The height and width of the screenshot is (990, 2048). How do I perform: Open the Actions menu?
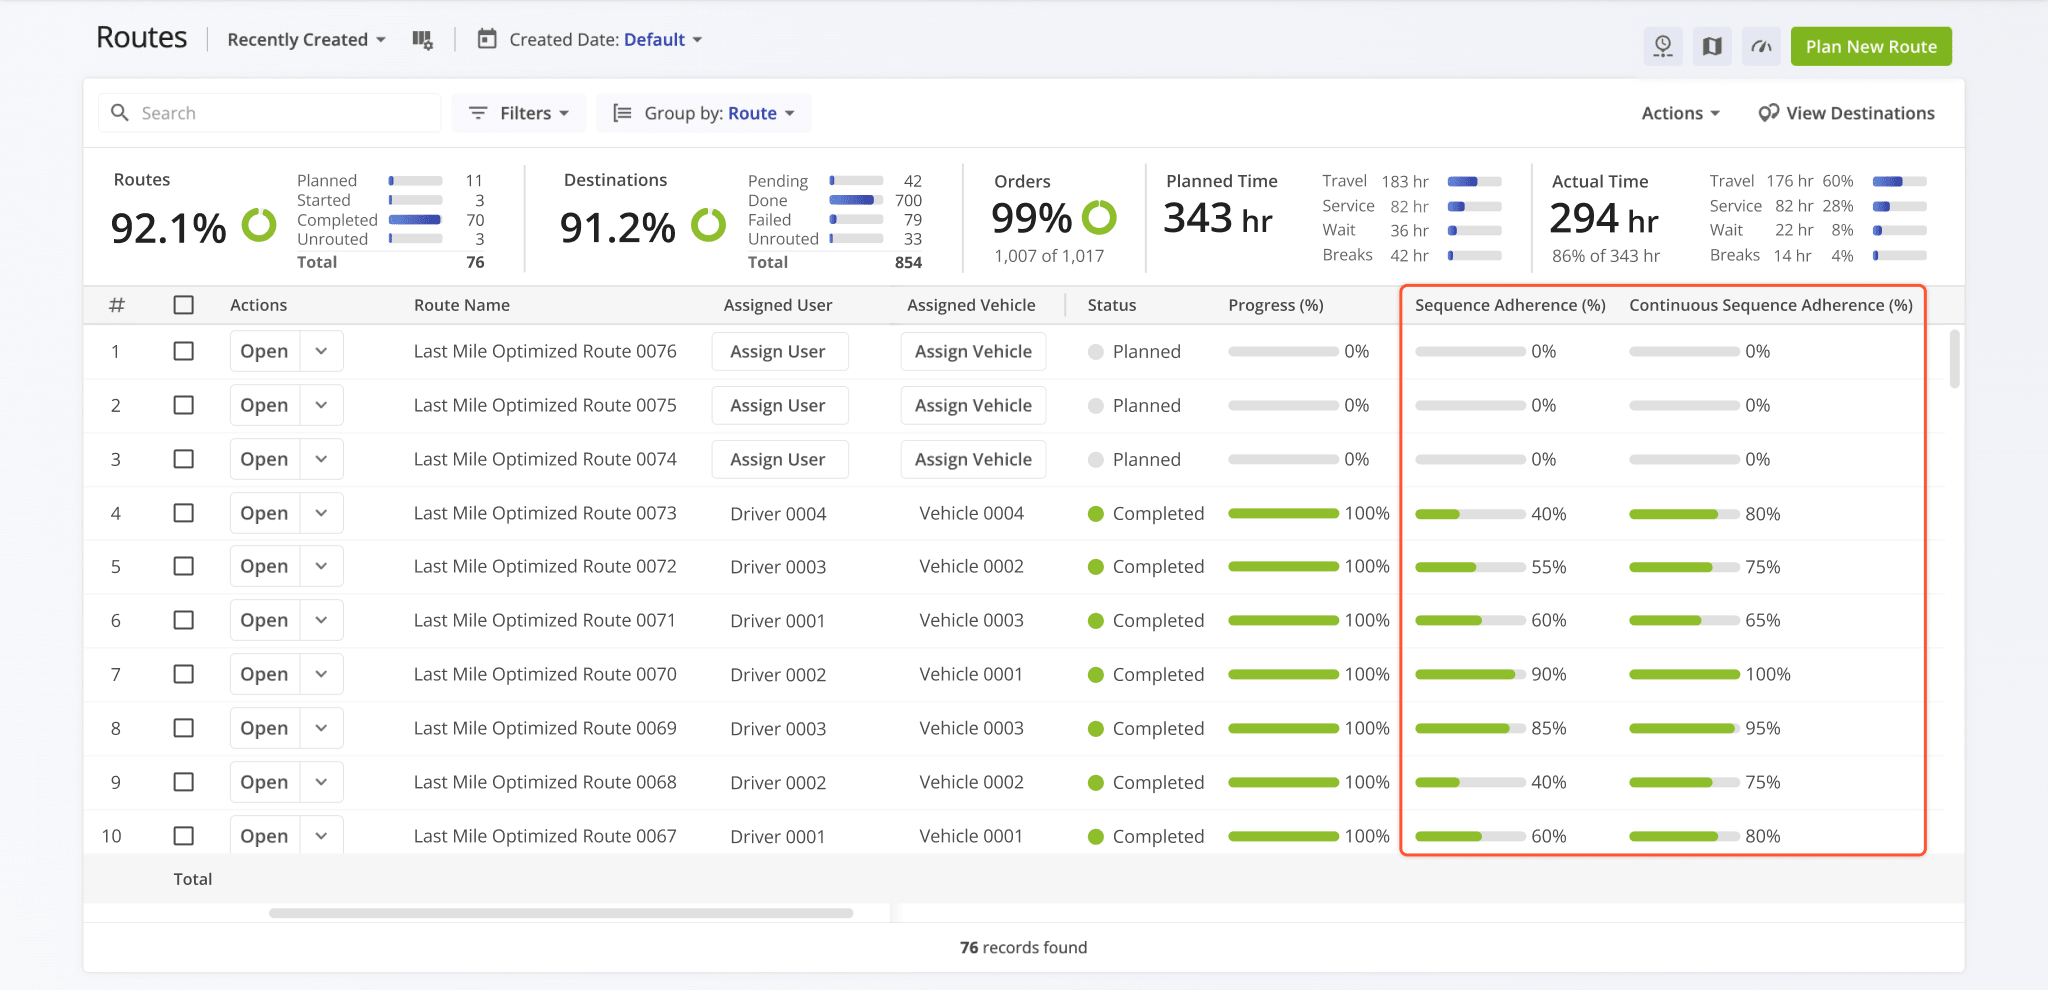point(1680,113)
